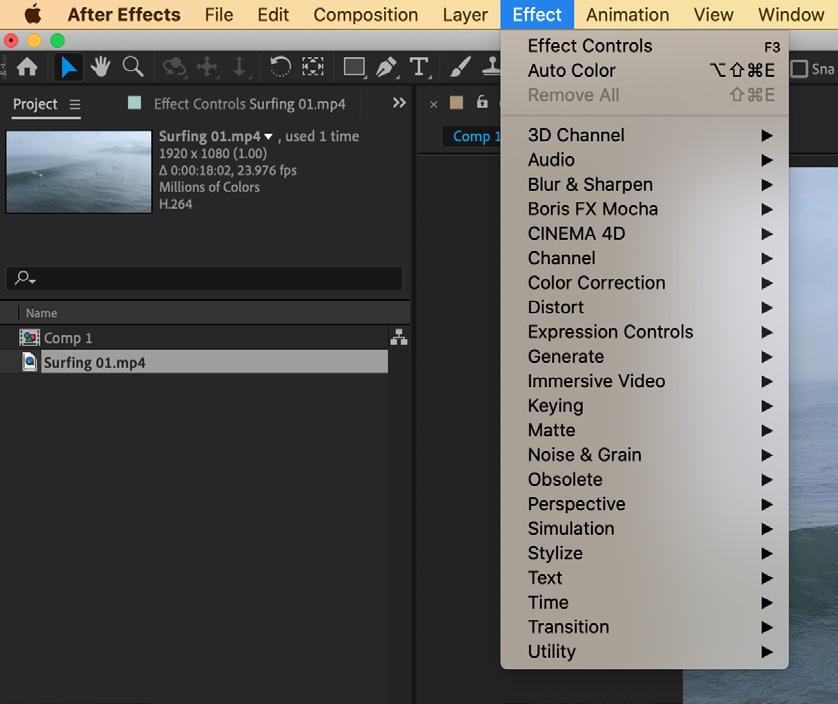Open the Simulation submenu
The height and width of the screenshot is (704, 838).
click(x=645, y=529)
